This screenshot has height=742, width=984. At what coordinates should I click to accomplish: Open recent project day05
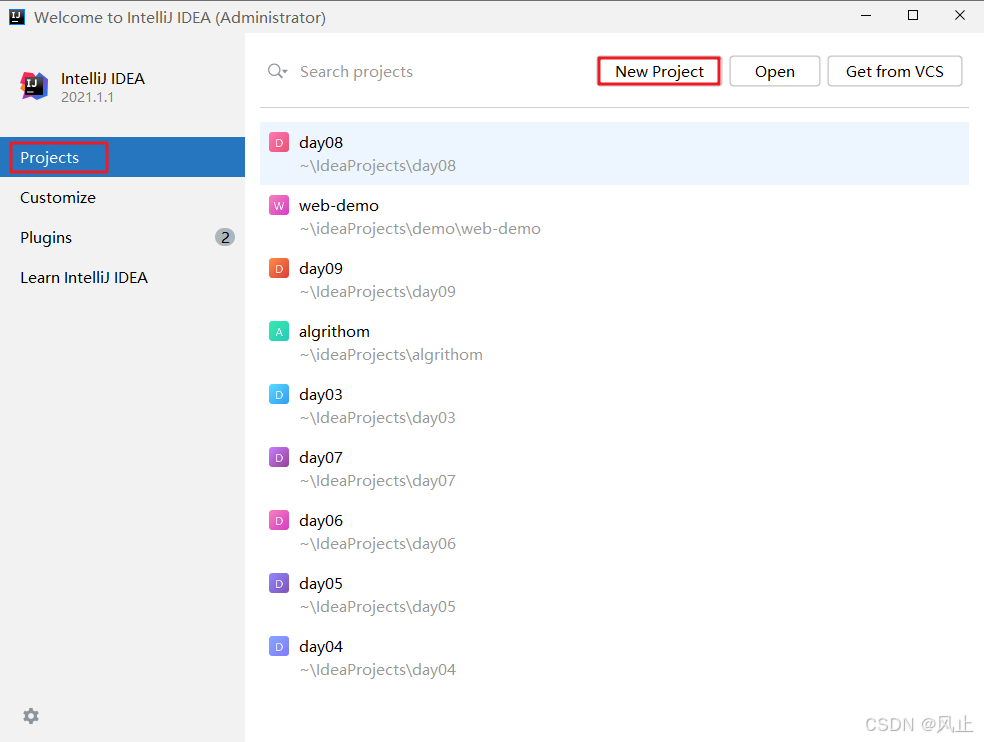(x=376, y=594)
